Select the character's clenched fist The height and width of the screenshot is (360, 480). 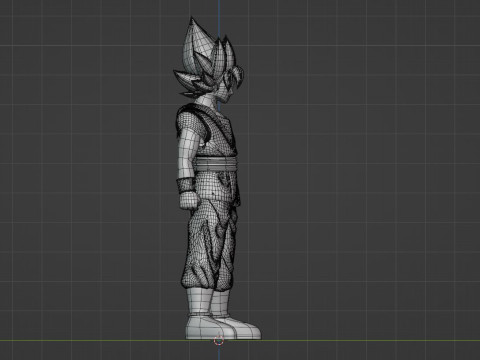tap(190, 201)
